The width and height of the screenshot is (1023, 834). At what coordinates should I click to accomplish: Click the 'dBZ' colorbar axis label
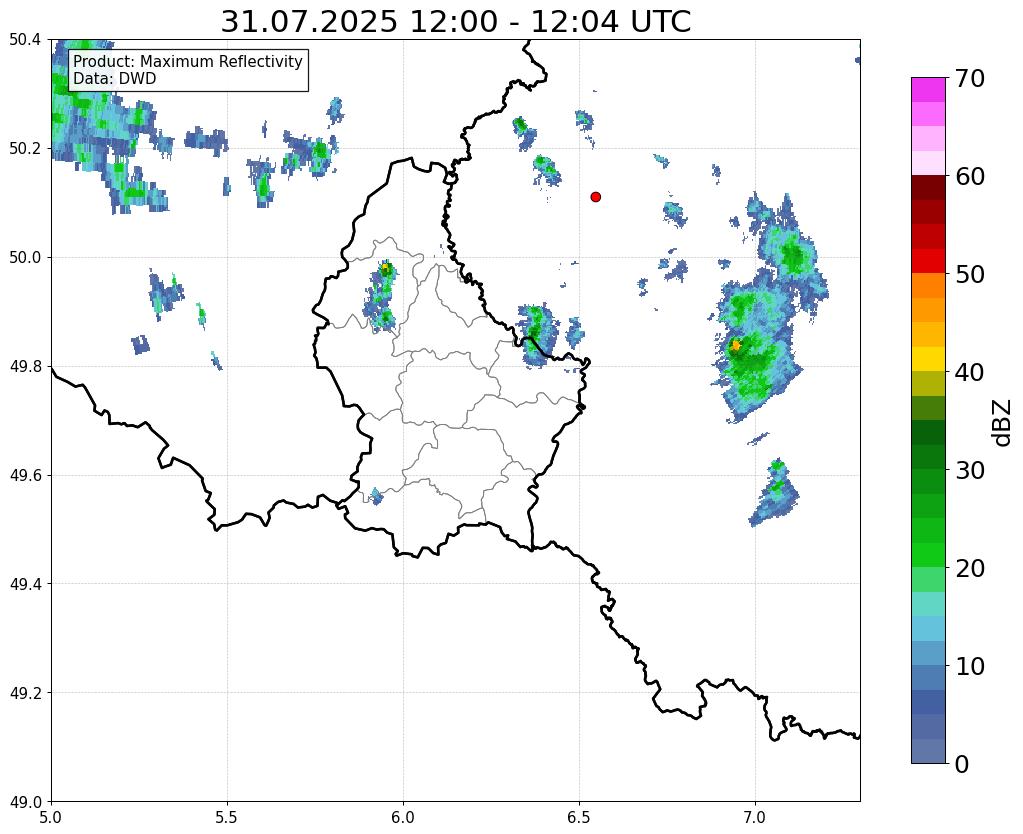coord(1003,423)
